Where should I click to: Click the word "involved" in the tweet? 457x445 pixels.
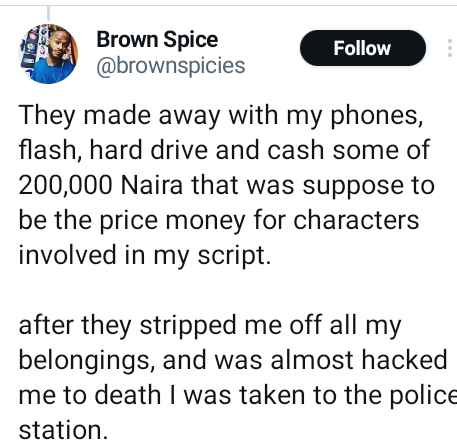point(67,255)
